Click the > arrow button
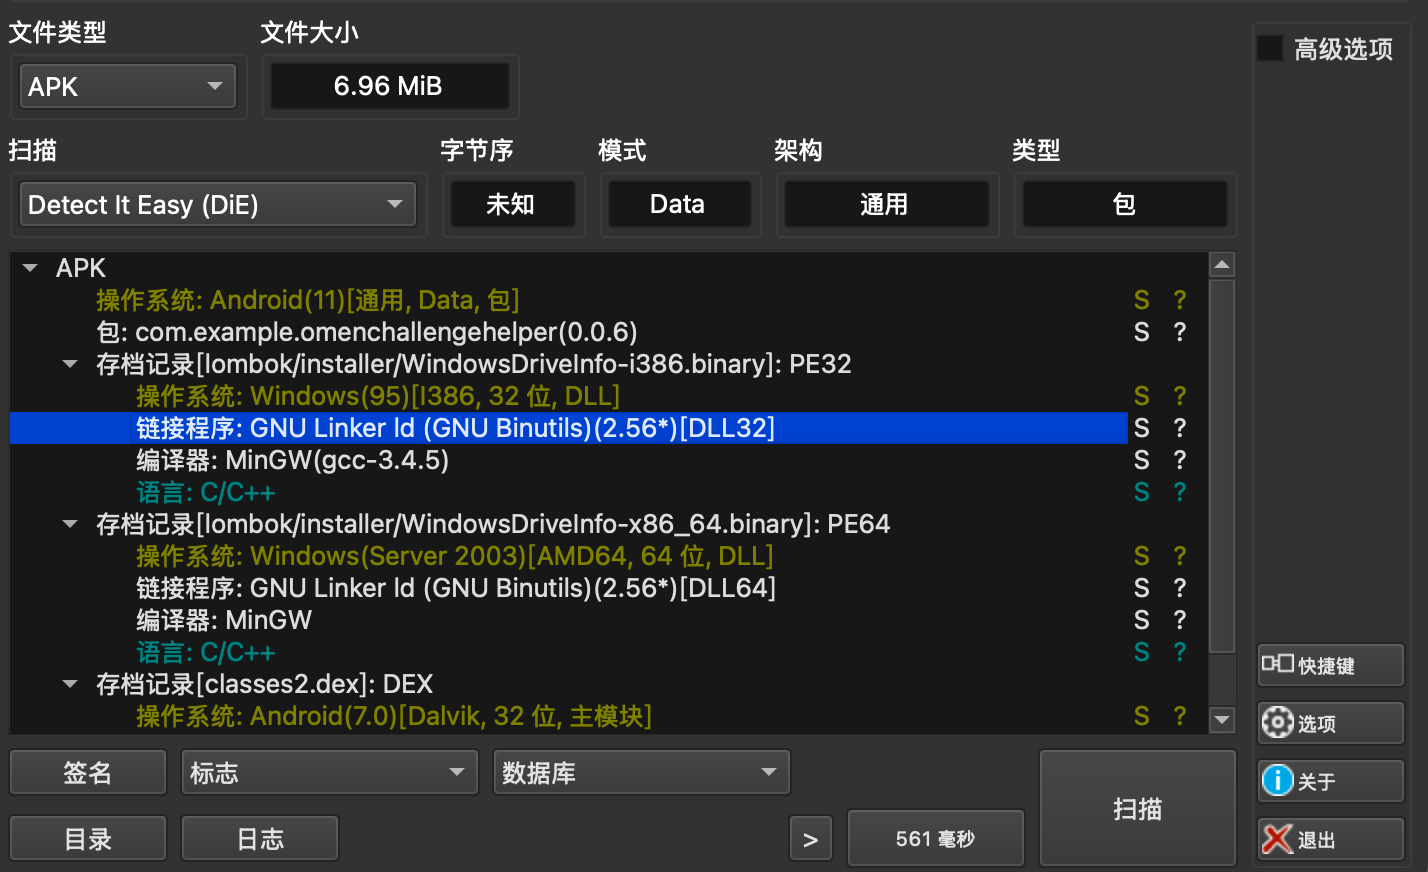Screen dimensions: 1428x872 click(811, 839)
